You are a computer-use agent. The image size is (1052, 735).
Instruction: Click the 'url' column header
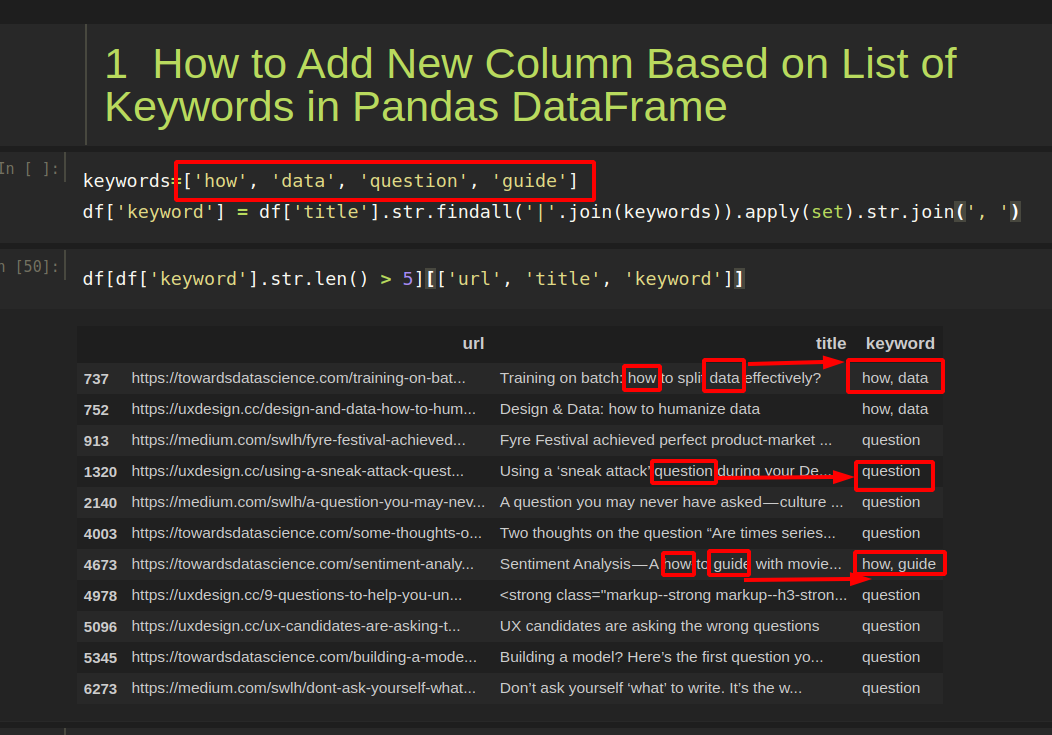(x=473, y=343)
